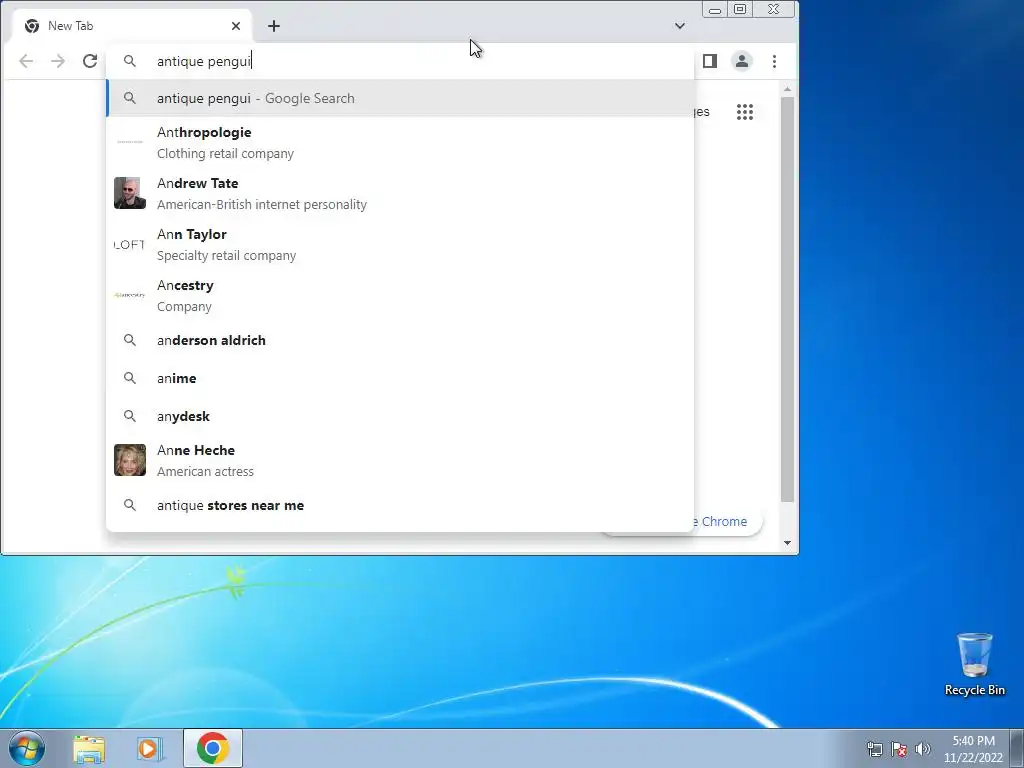Pick 'antique stores near me' suggestion

400,505
